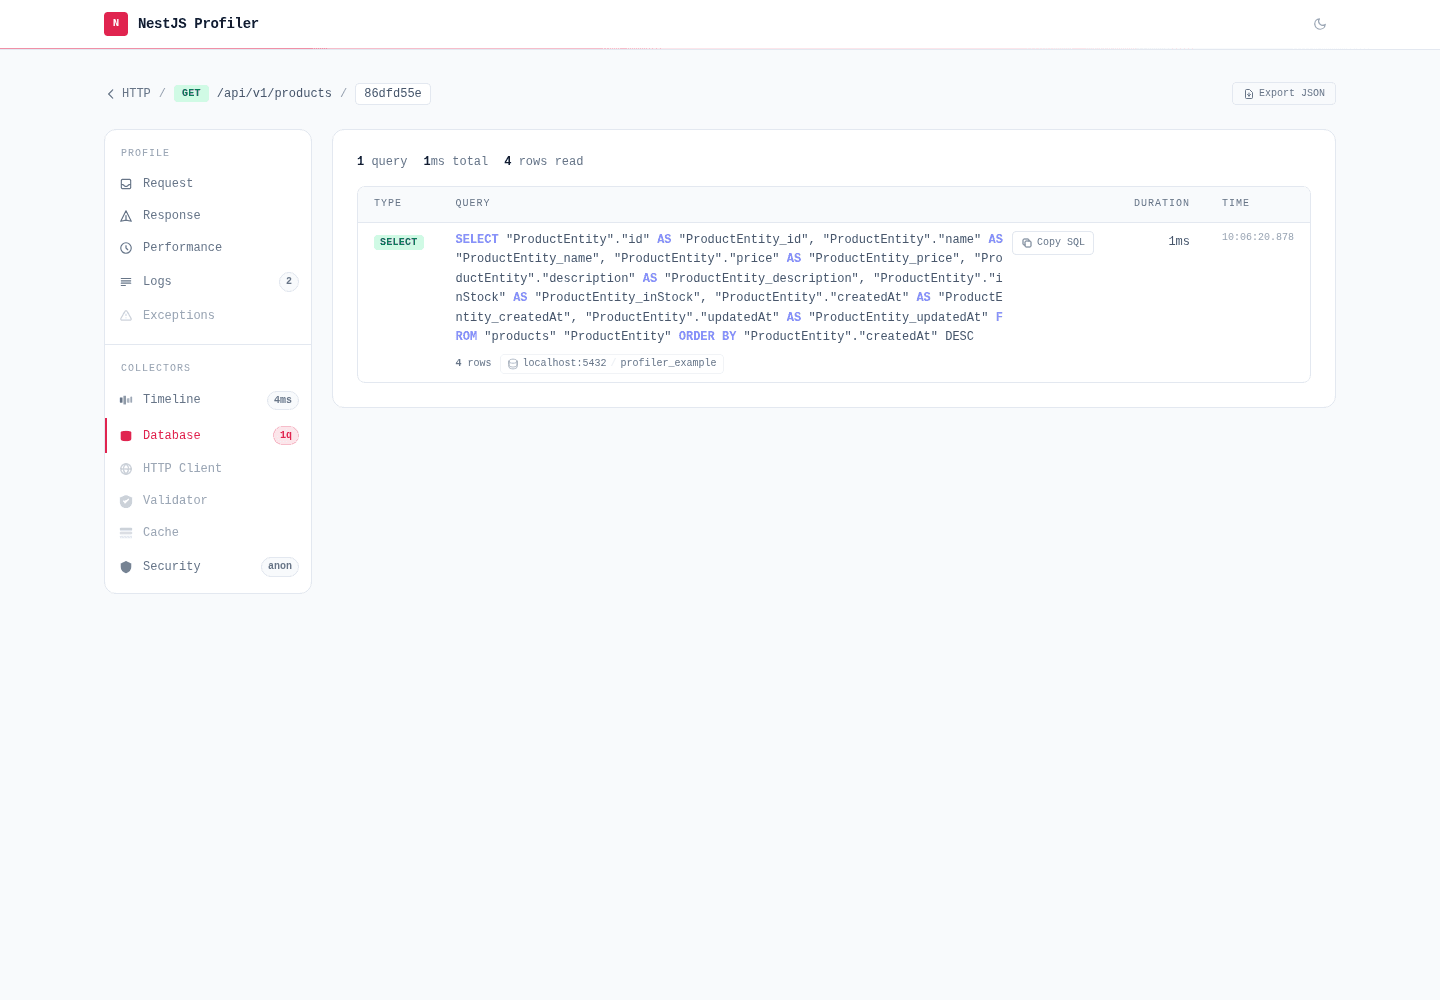Click the Logs count badge 2
The image size is (1440, 1000).
289,282
